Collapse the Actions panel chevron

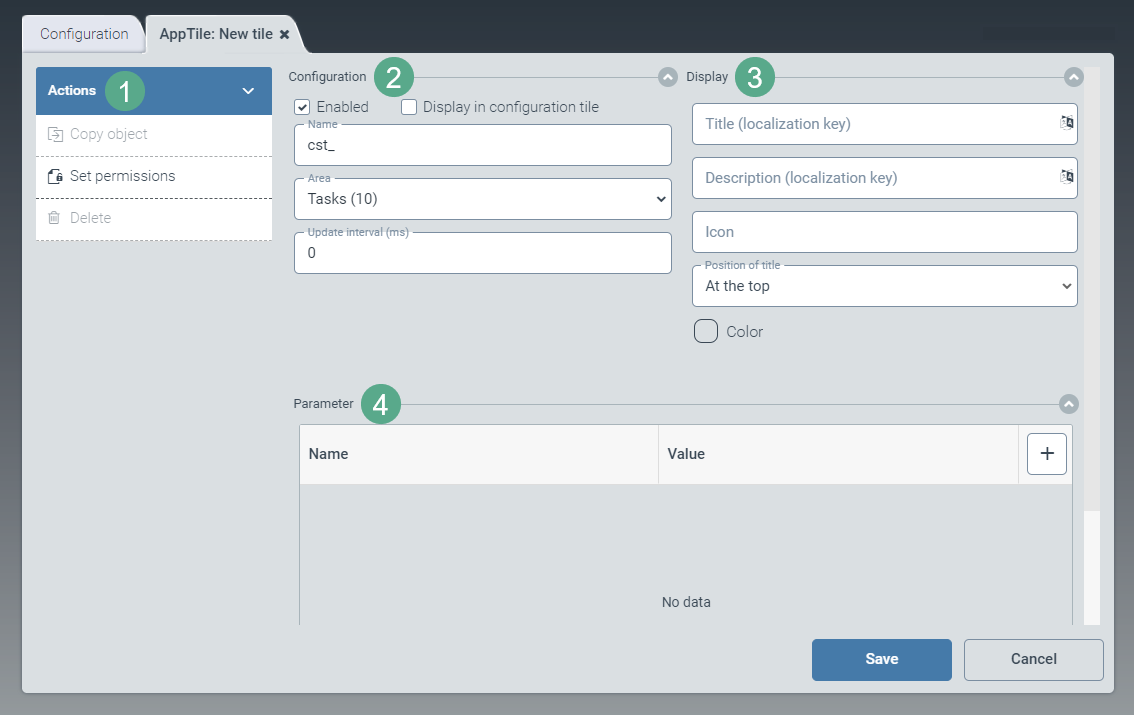point(249,91)
